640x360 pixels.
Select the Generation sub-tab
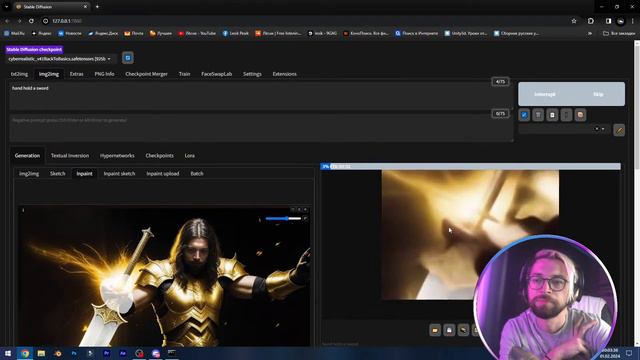coord(27,156)
